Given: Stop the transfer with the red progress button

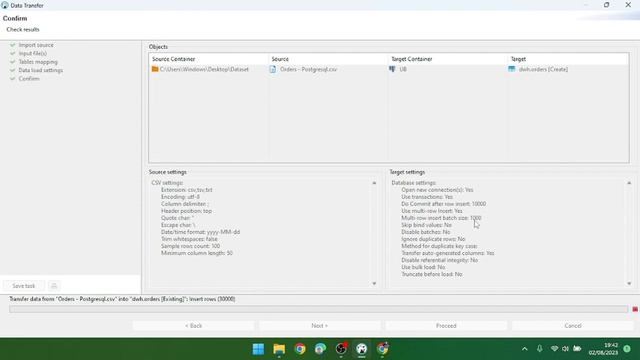Looking at the screenshot, I should click(635, 309).
